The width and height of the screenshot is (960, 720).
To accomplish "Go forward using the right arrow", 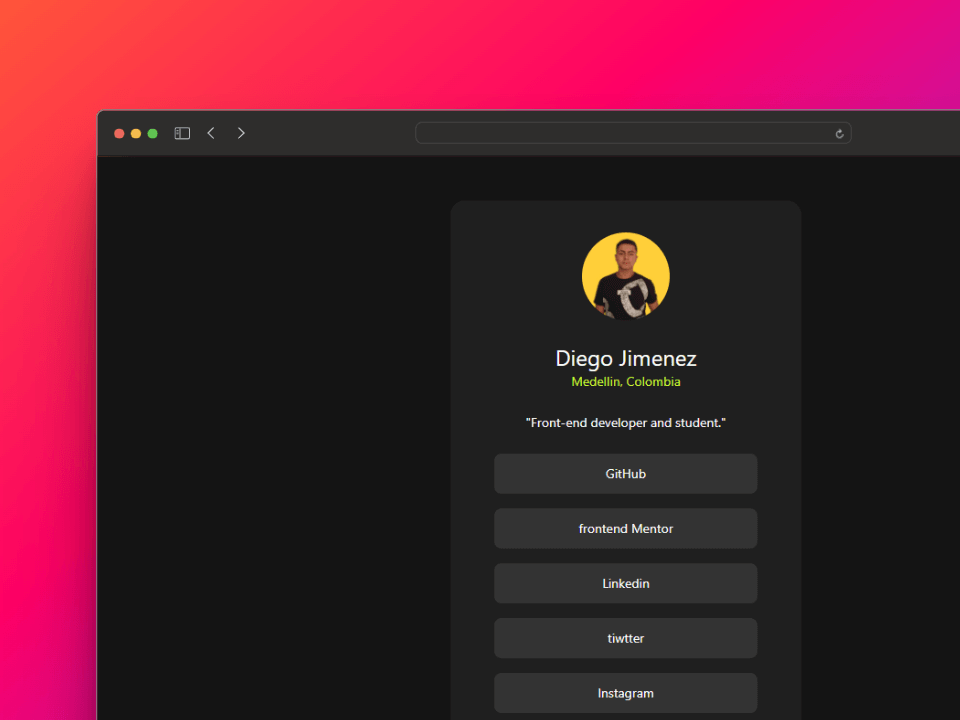I will coord(241,133).
